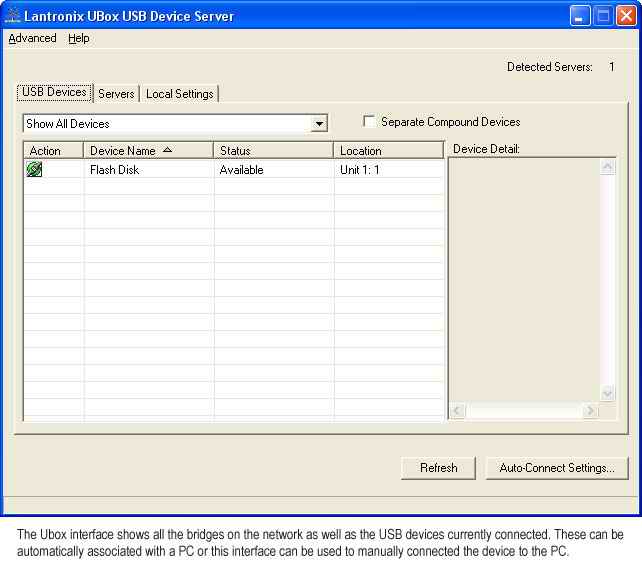Open the Help menu
Screen dimensions: 642x570
click(79, 38)
